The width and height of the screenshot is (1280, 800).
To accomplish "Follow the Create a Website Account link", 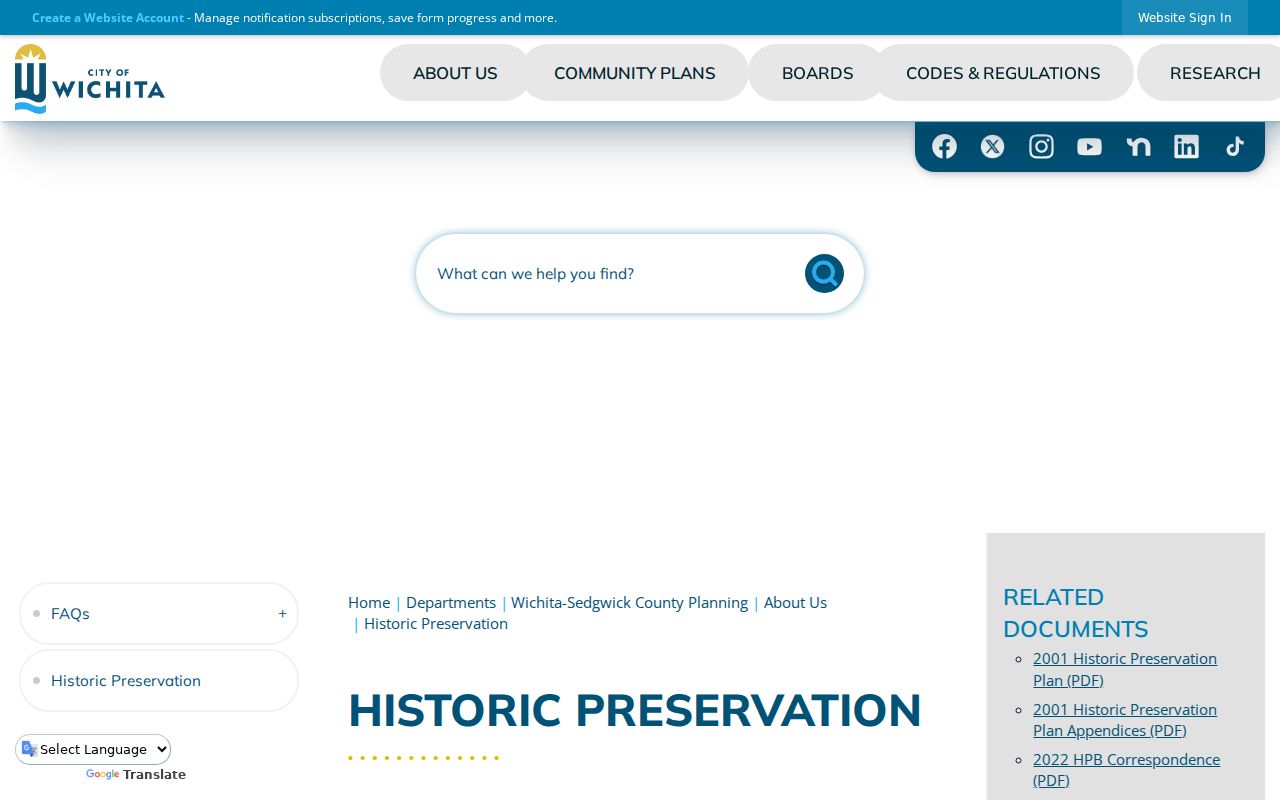I will coord(108,18).
